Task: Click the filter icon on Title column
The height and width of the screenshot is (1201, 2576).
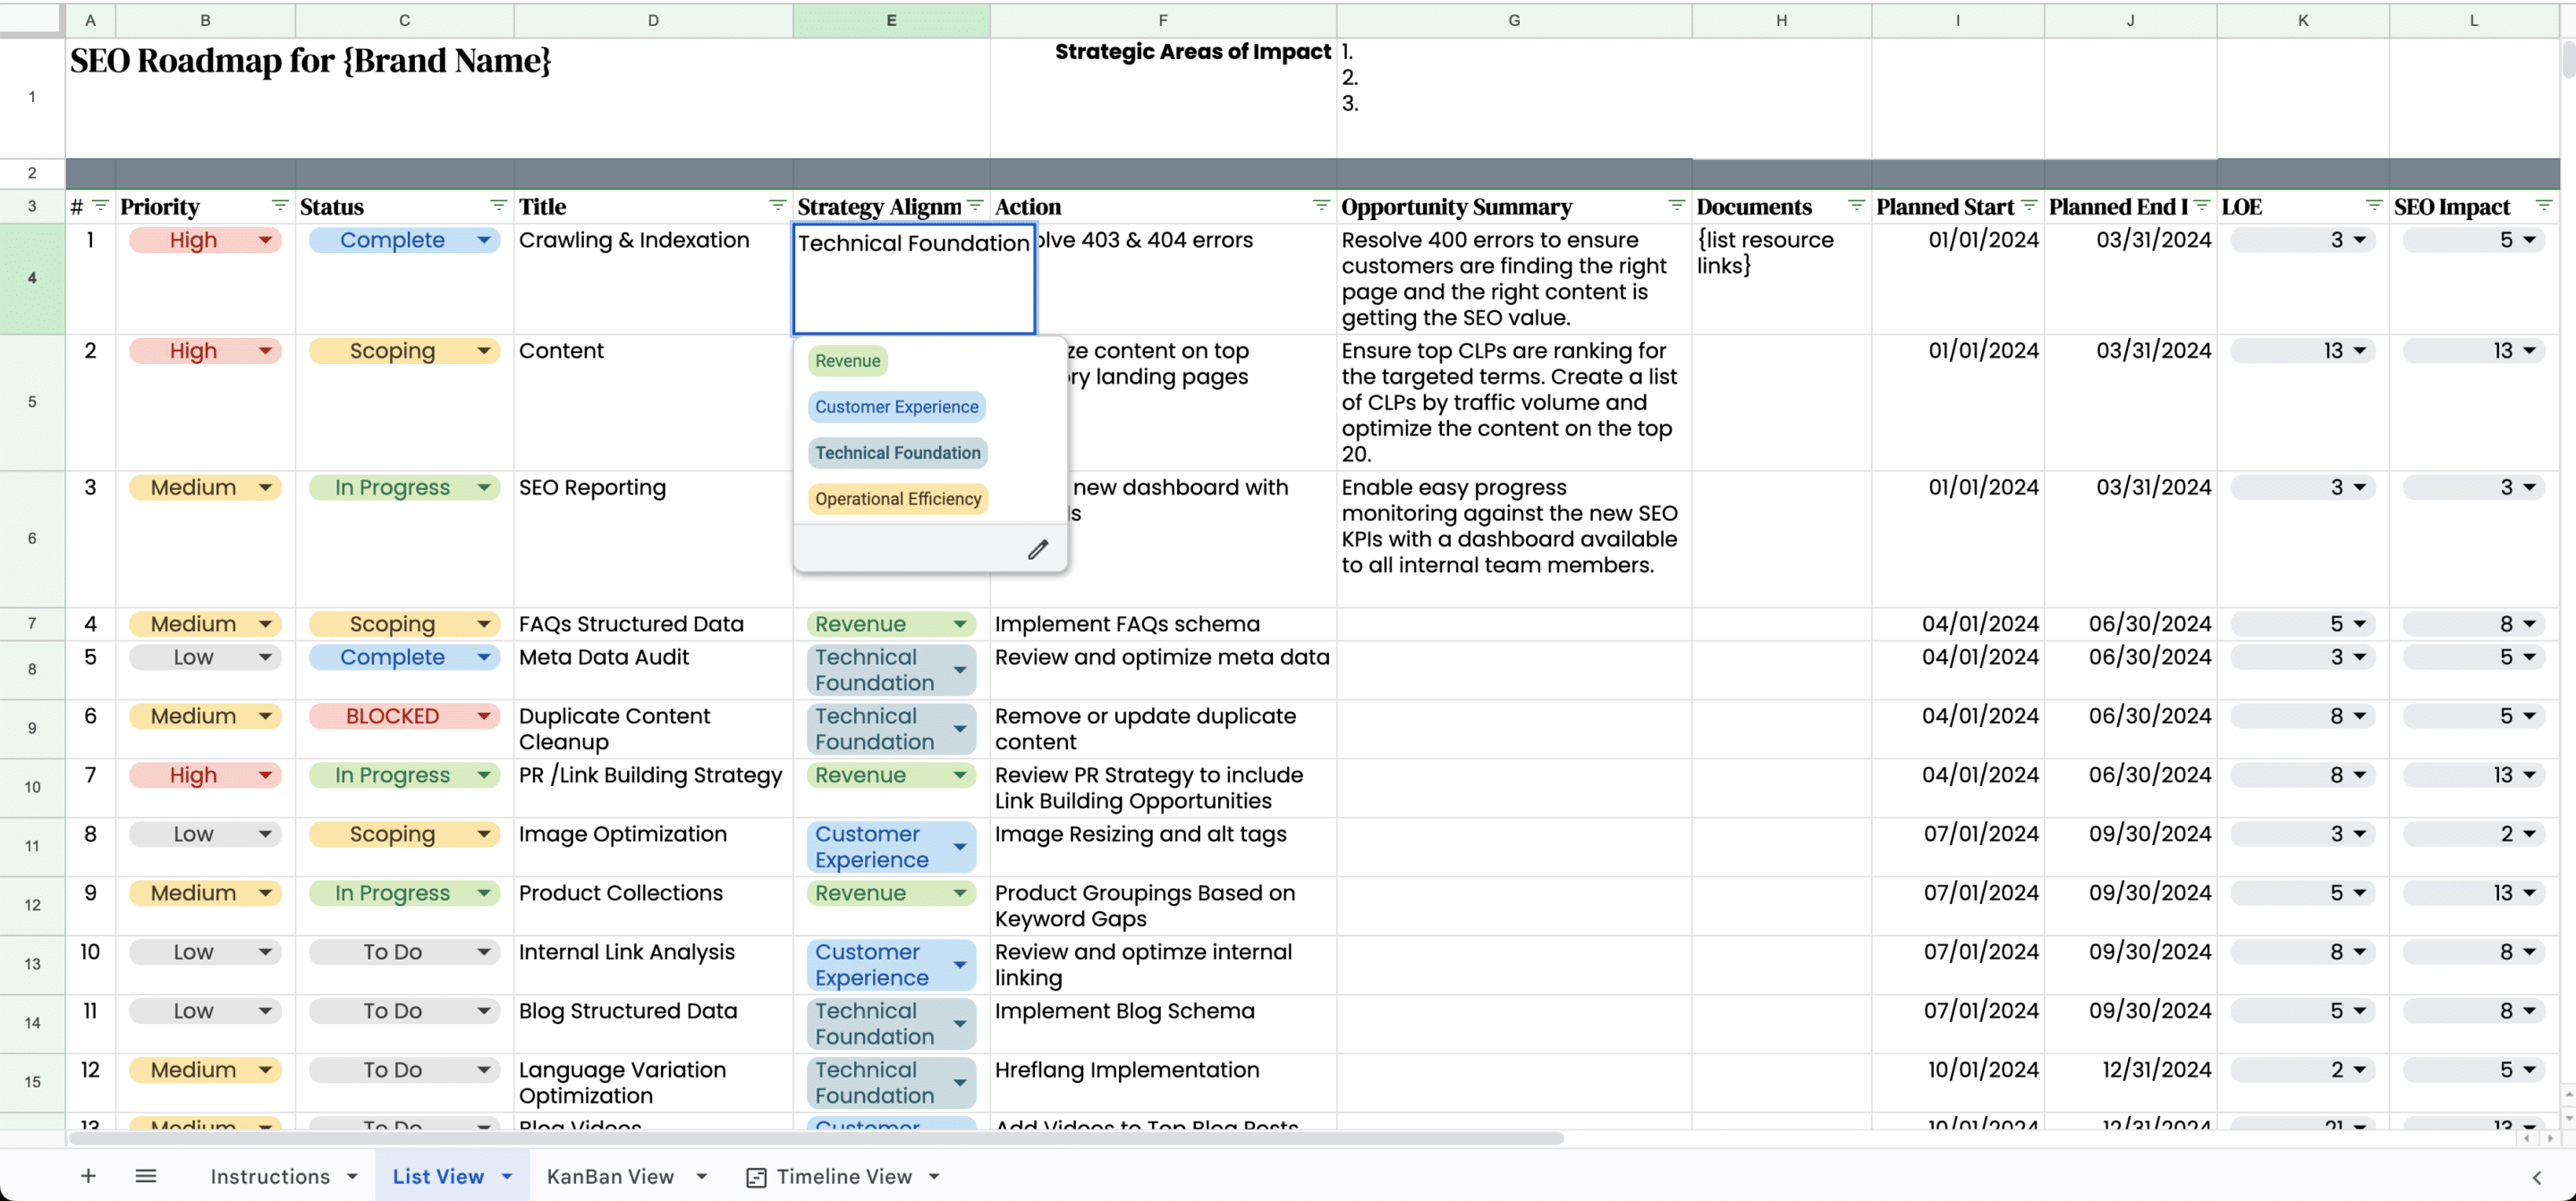Action: coord(774,206)
